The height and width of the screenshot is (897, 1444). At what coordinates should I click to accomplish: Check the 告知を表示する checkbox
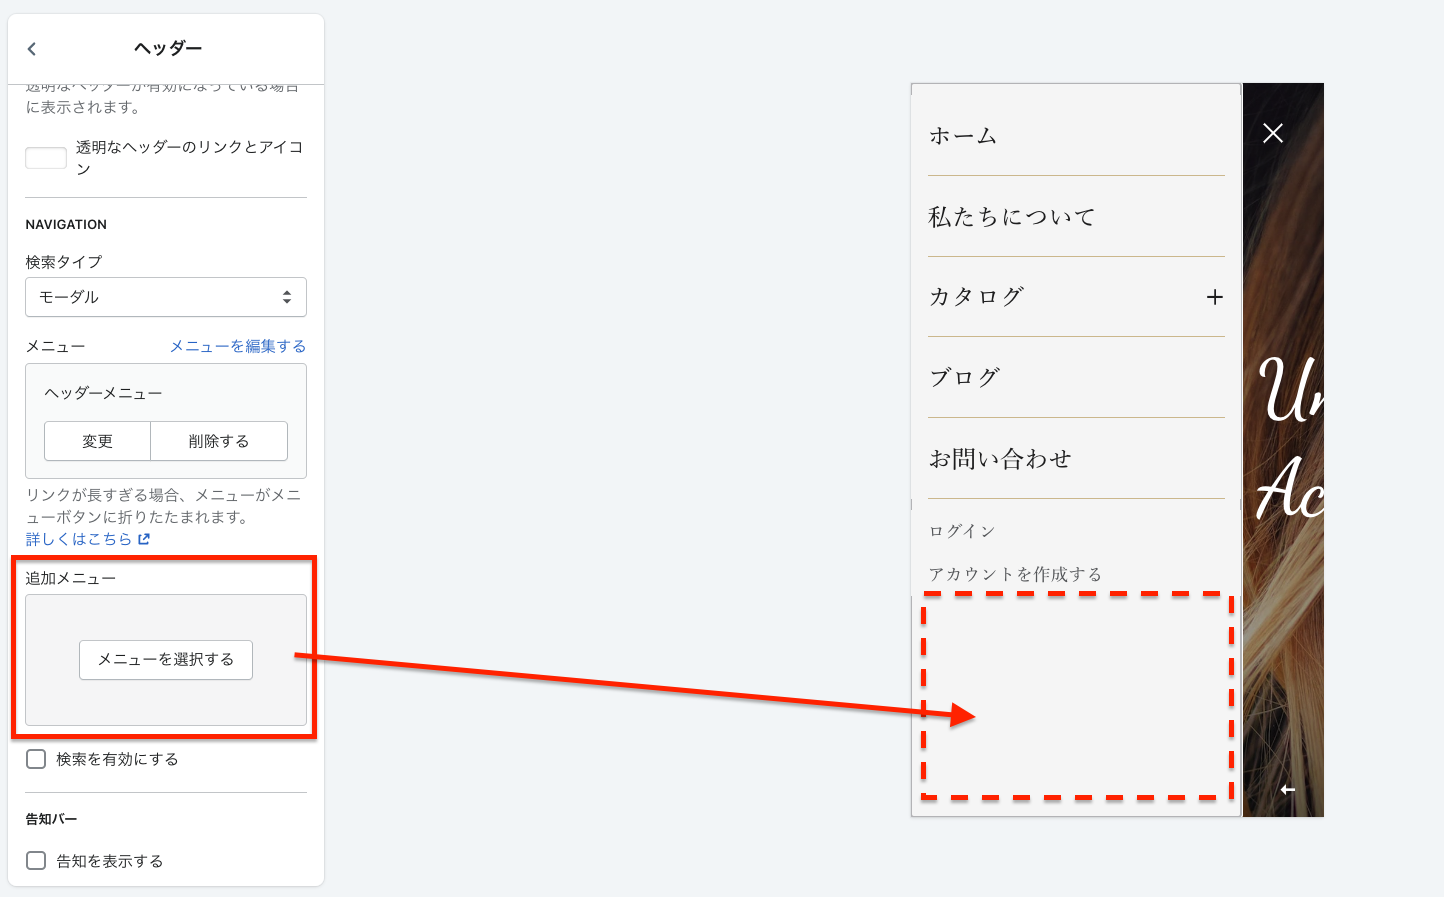pos(37,861)
